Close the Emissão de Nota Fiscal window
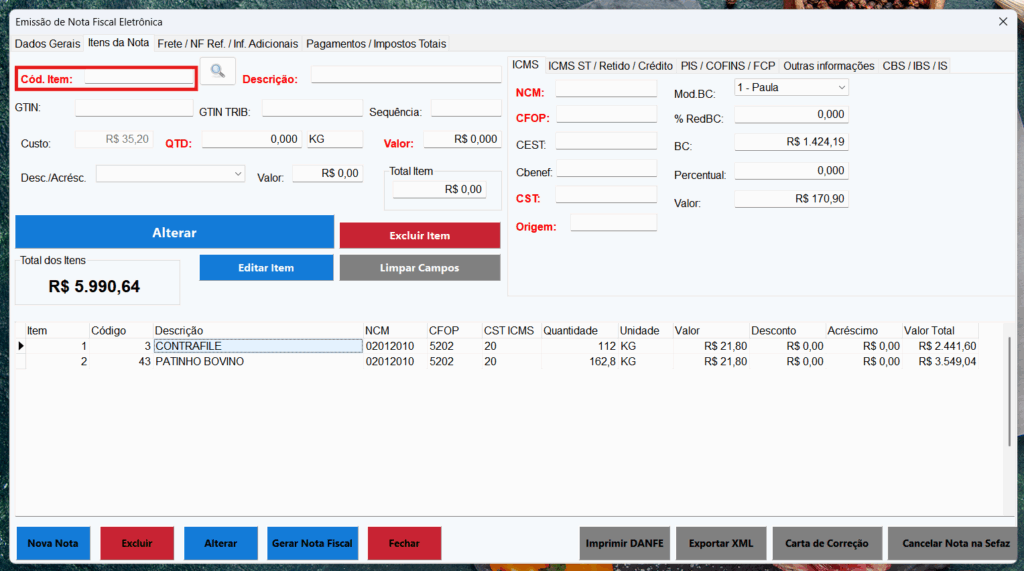 [x=1003, y=21]
